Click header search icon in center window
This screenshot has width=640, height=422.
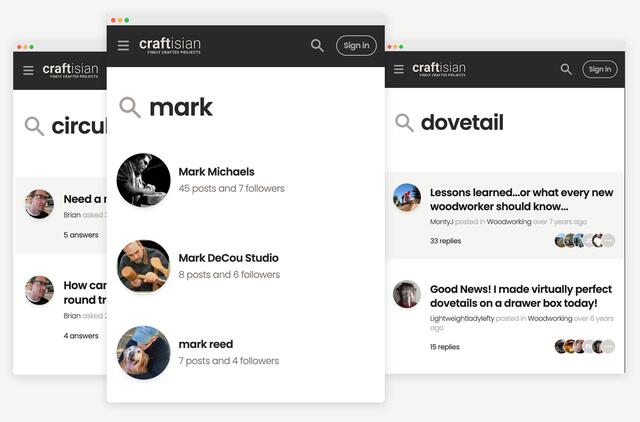tap(317, 45)
